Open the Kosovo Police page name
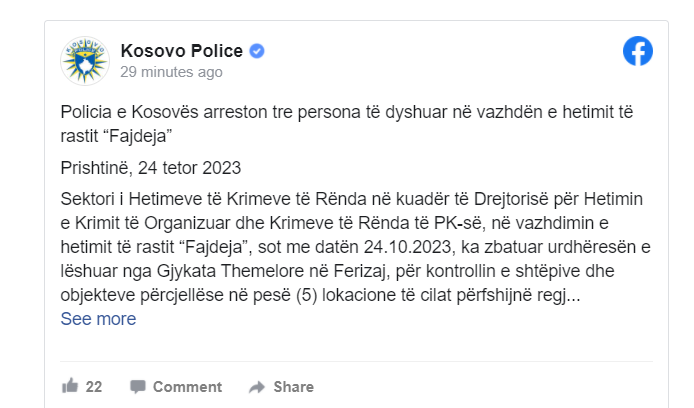Screen dimensions: 694x408 [181, 50]
